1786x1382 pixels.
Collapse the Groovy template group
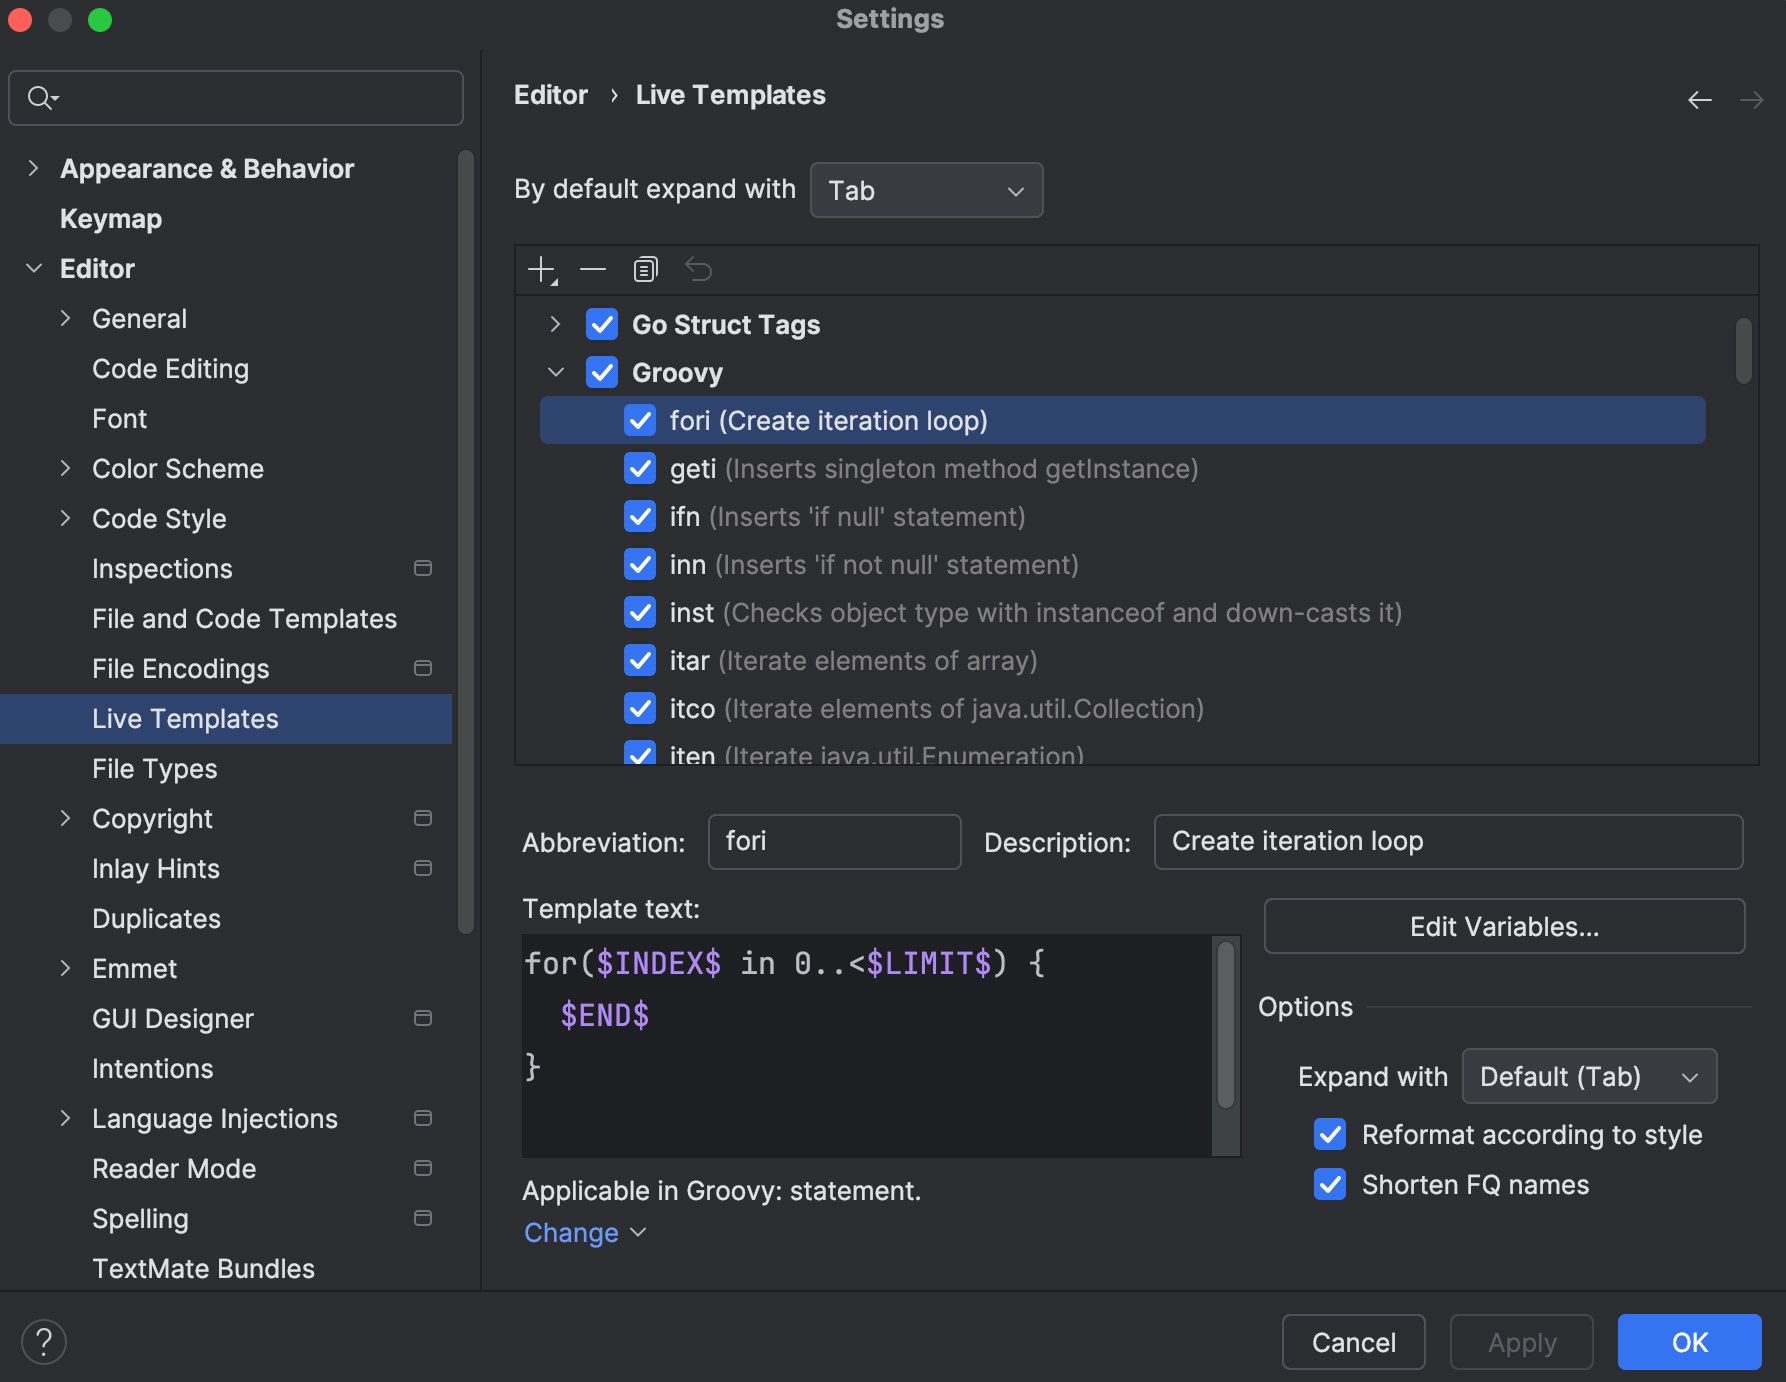(x=556, y=371)
